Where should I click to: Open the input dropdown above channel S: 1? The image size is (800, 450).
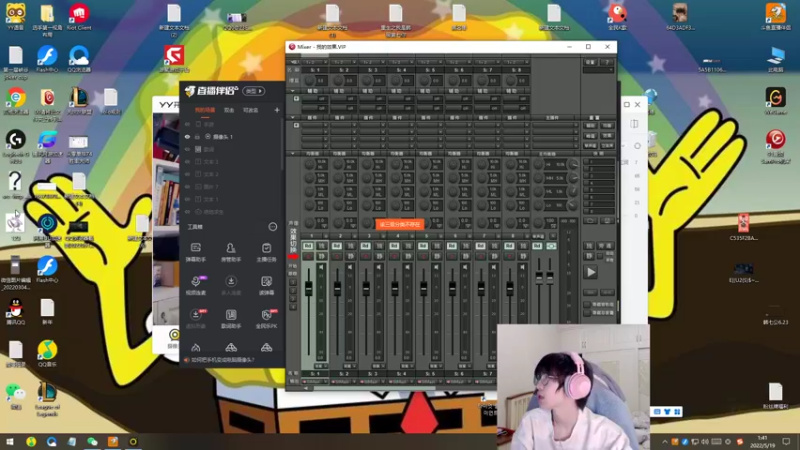tap(315, 62)
